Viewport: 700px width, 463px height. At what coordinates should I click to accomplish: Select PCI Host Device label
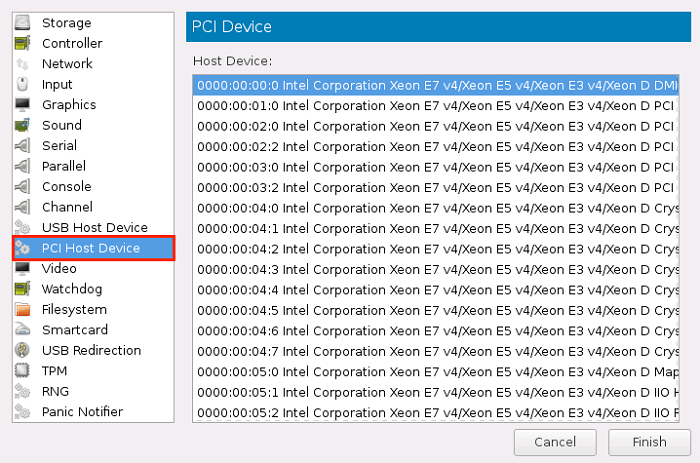pyautogui.click(x=91, y=248)
